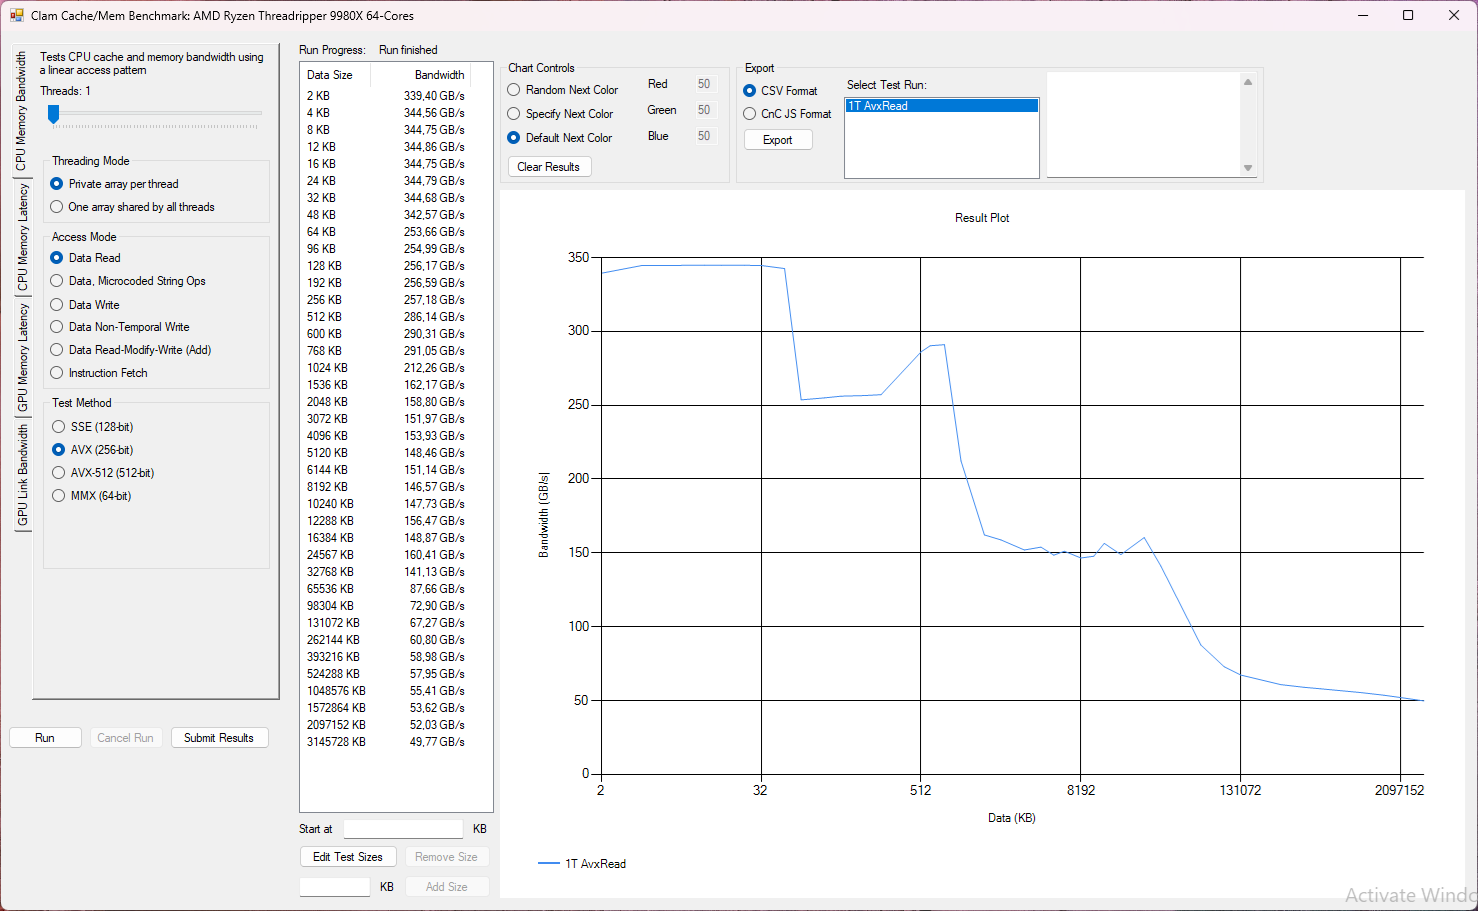This screenshot has width=1478, height=911.
Task: Click the down arrow of the results text box scrollbar
Action: 1248,168
